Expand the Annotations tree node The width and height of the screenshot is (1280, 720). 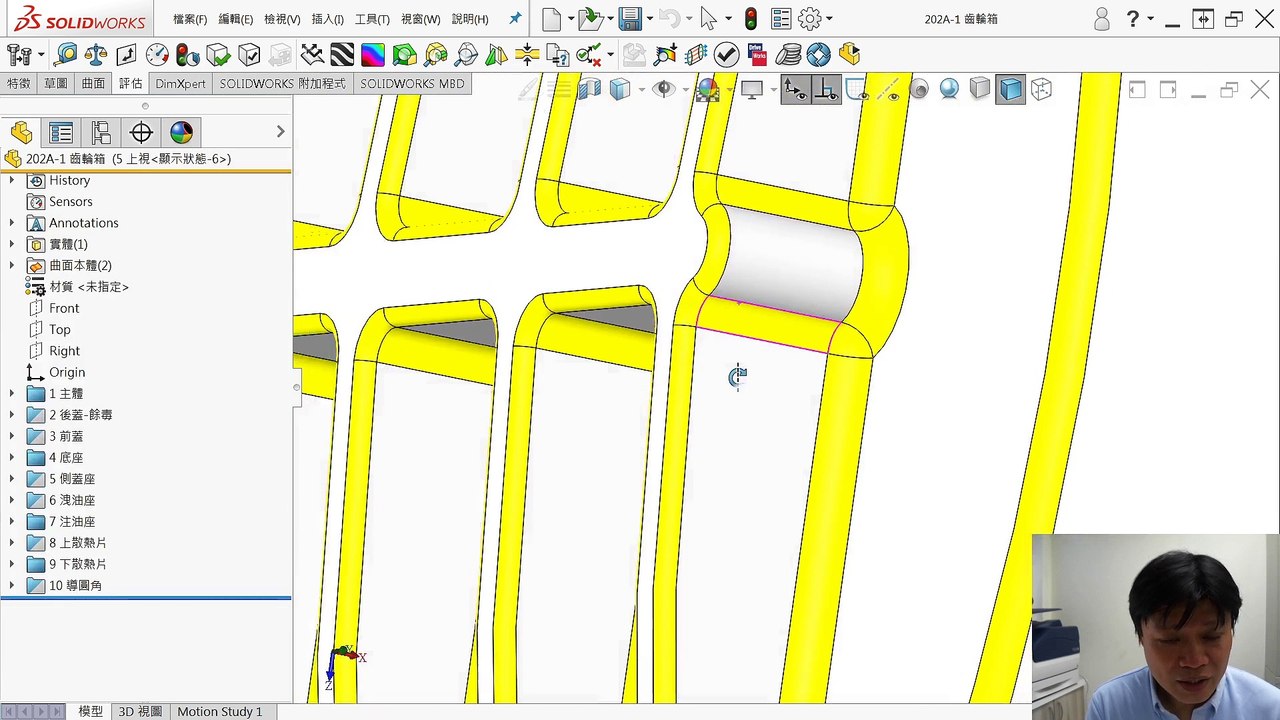point(12,223)
